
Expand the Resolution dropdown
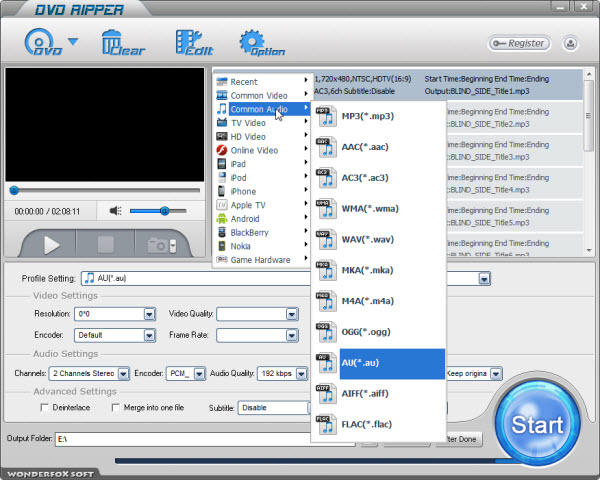click(149, 314)
